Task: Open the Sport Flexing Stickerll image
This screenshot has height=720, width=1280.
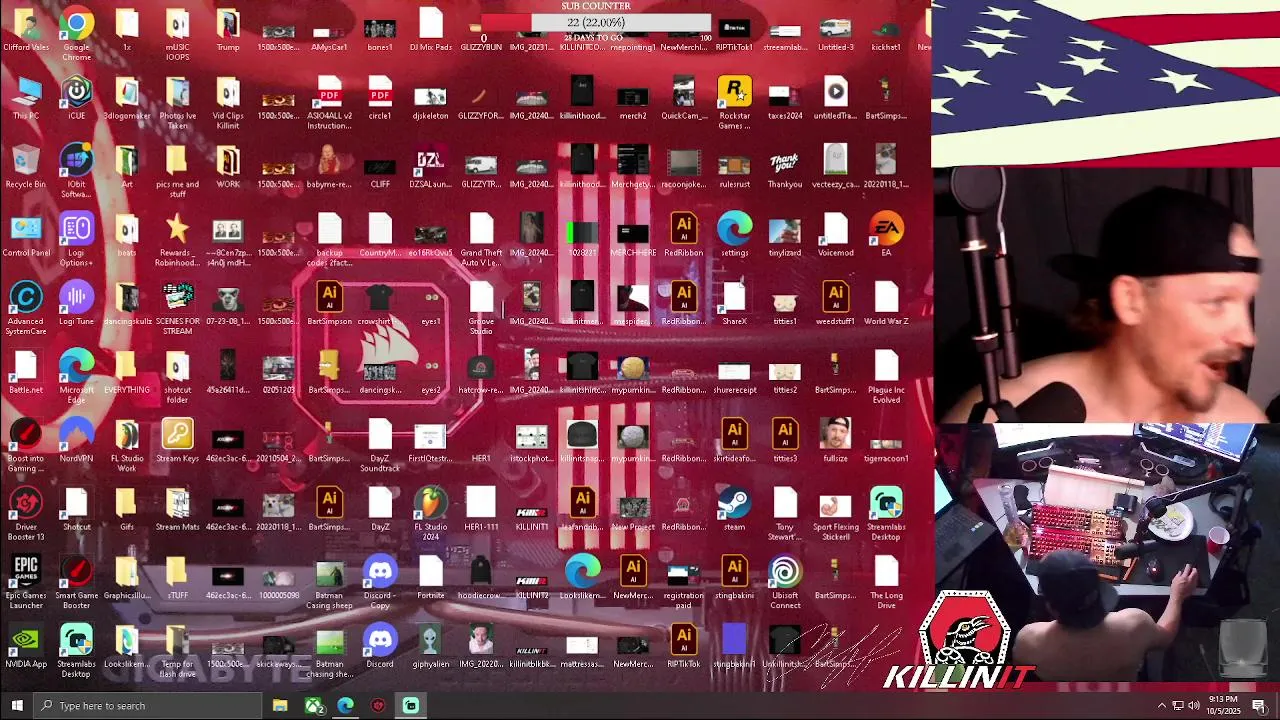Action: point(835,513)
